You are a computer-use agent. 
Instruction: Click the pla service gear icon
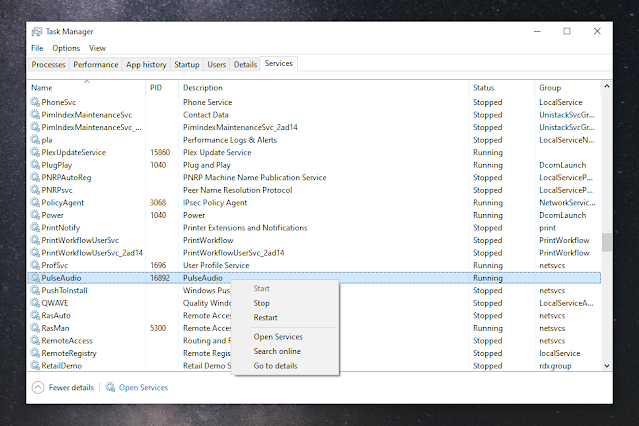click(x=35, y=140)
